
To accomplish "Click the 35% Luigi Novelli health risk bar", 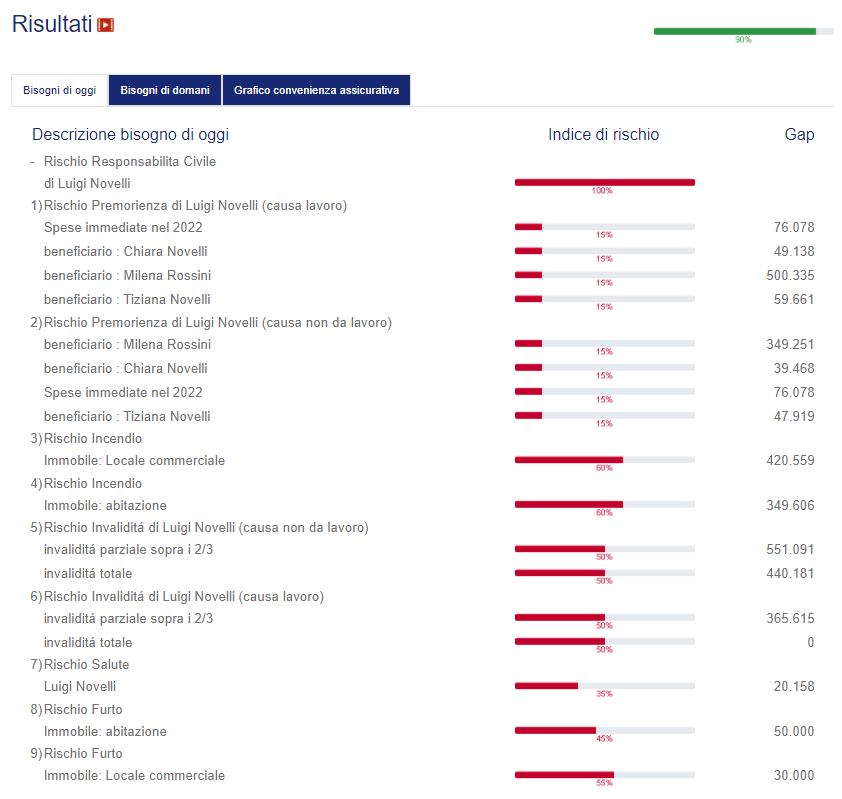I will click(x=604, y=685).
